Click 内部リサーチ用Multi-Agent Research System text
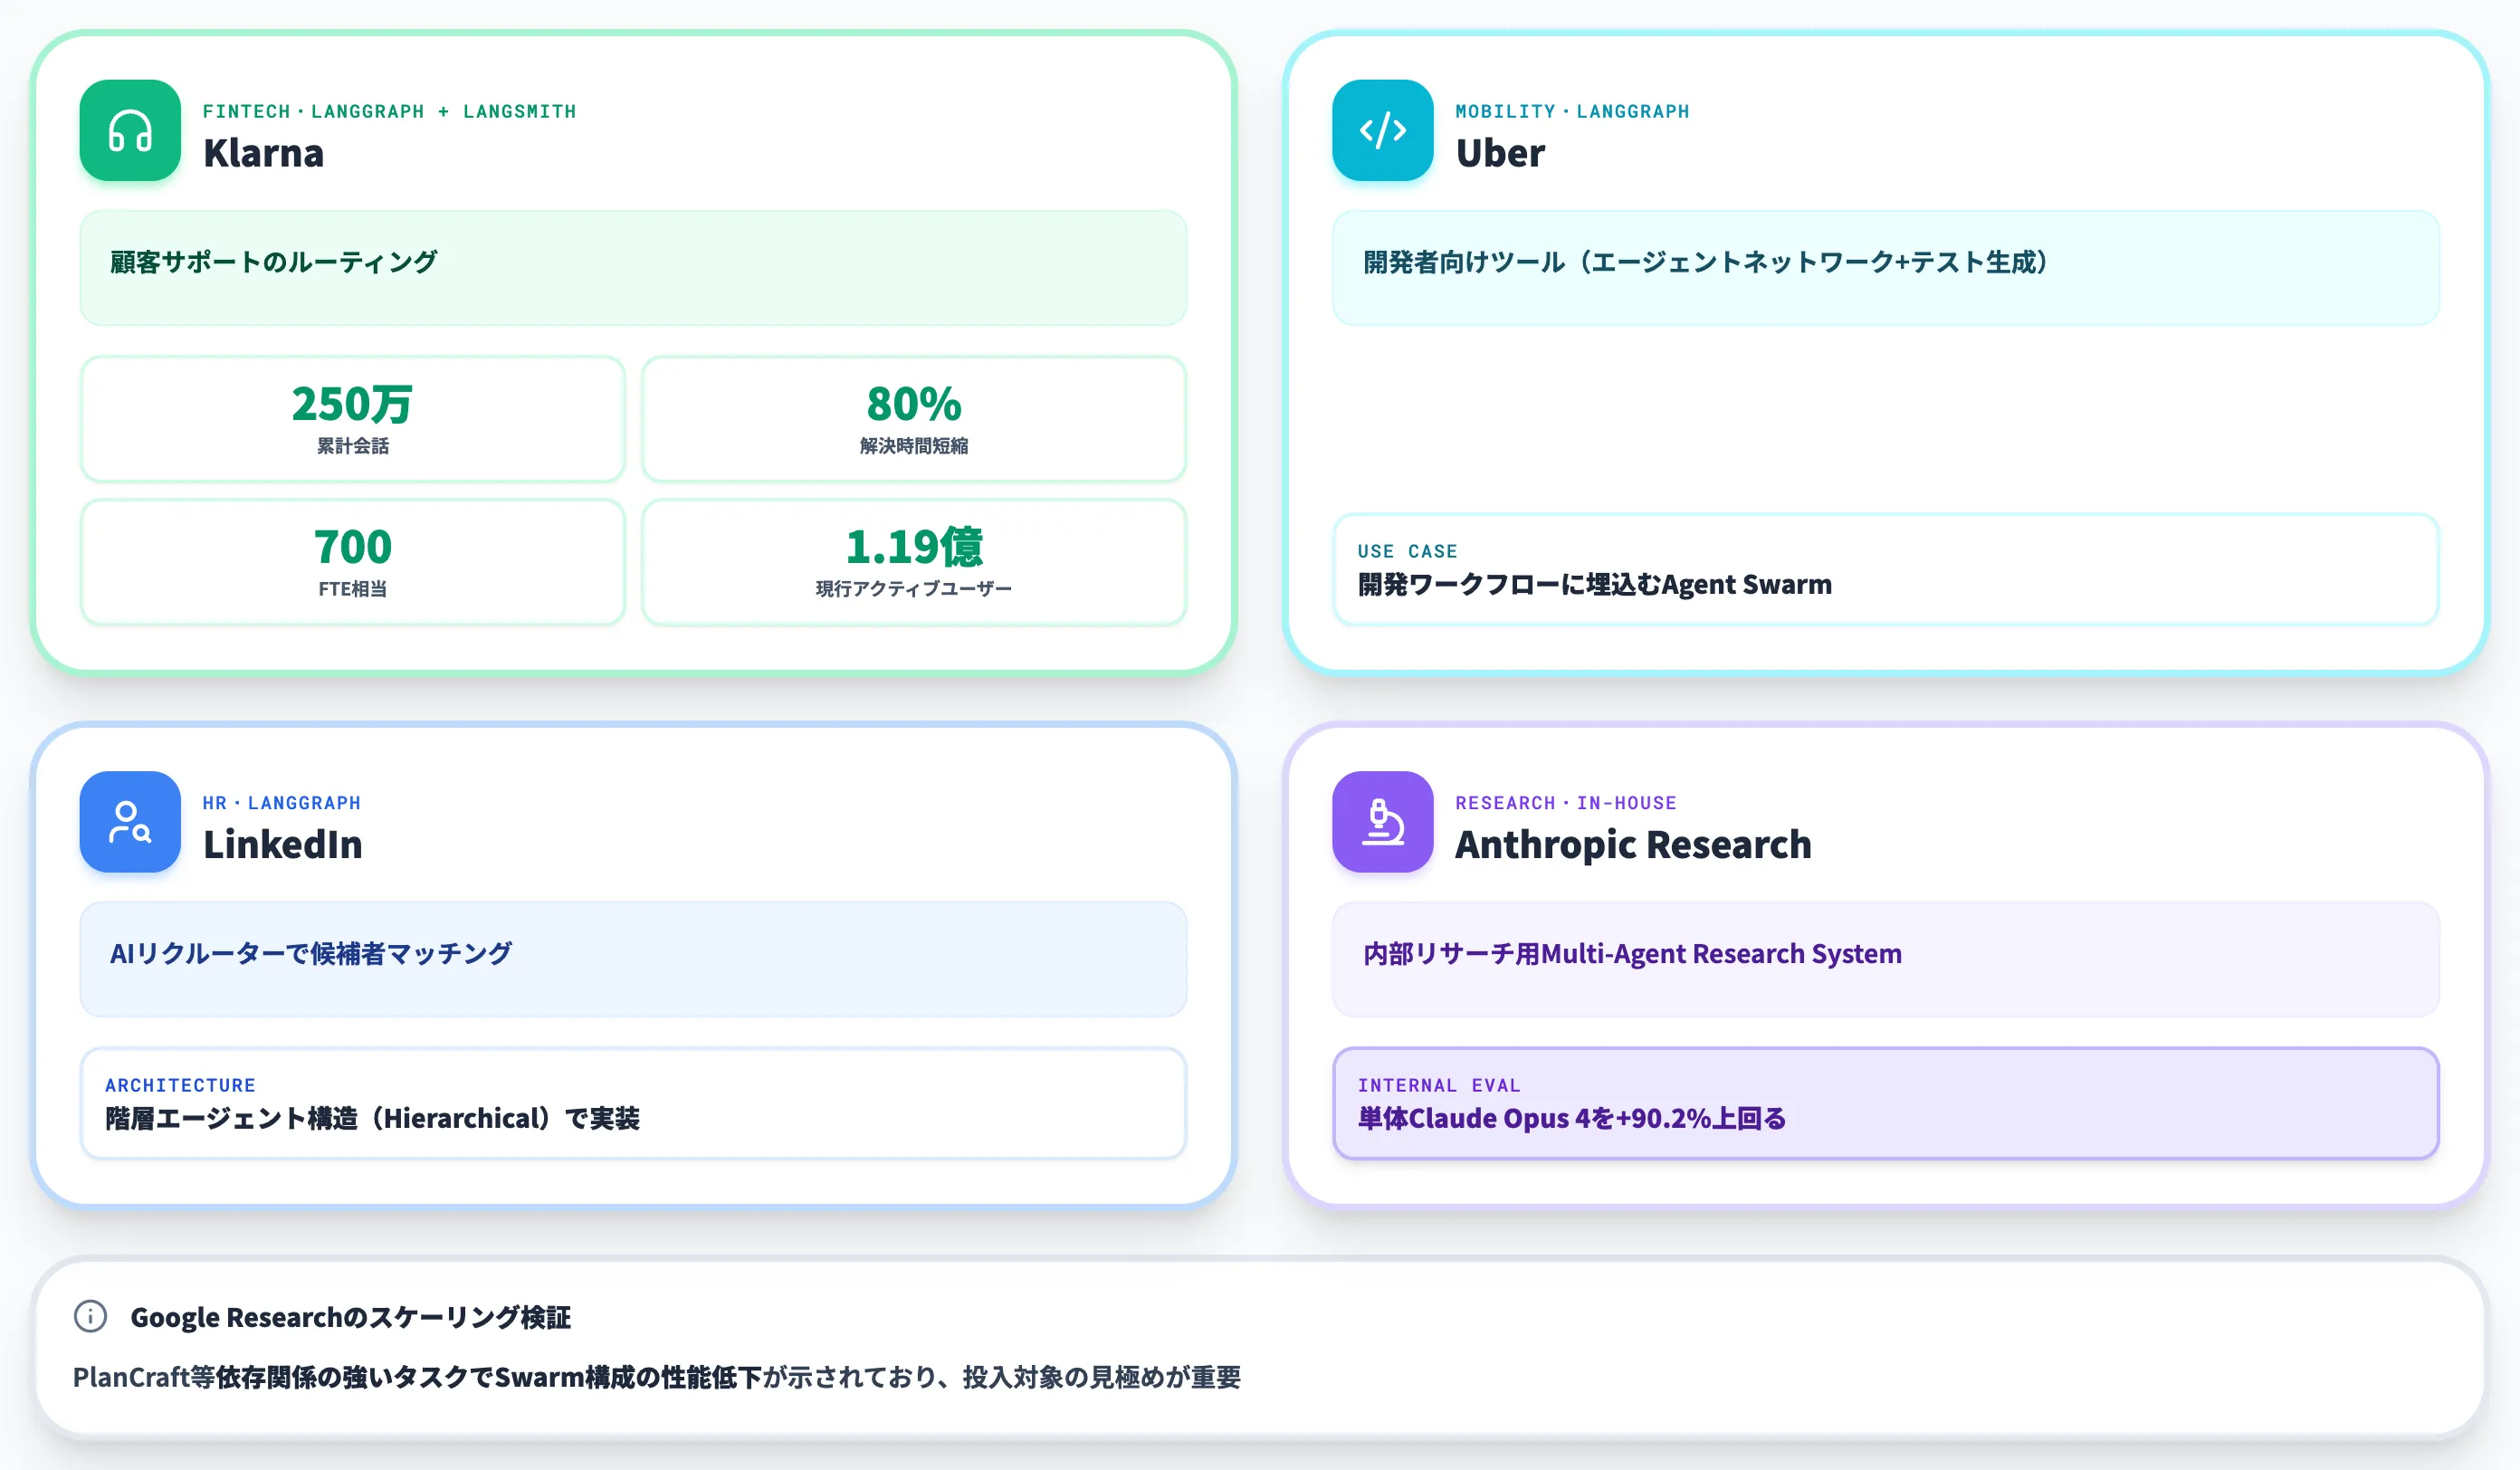The width and height of the screenshot is (2520, 1470). click(1632, 954)
